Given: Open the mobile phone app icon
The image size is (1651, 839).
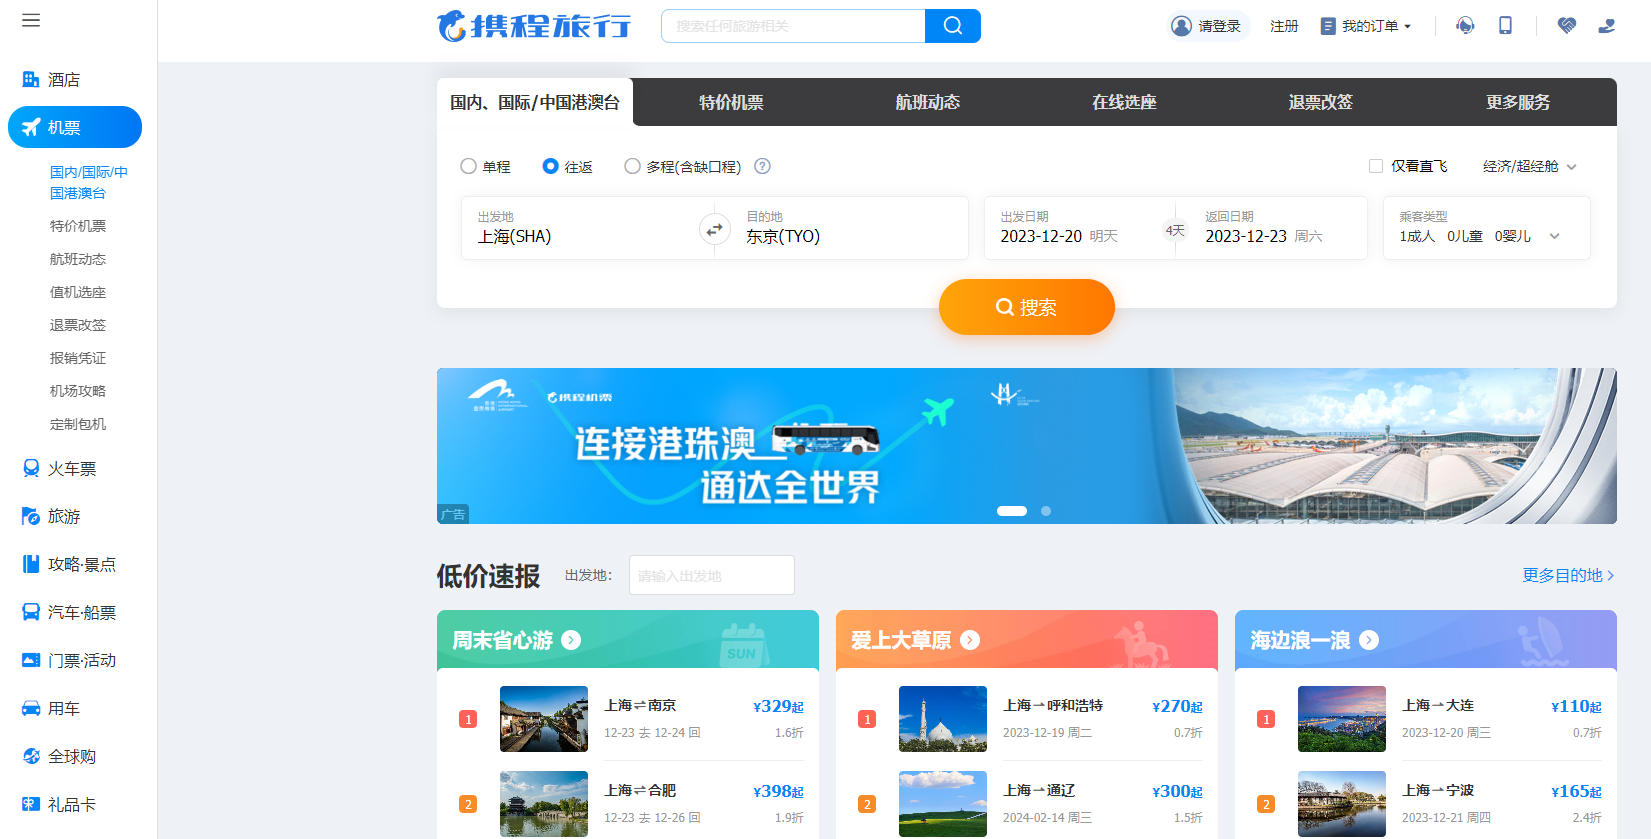Looking at the screenshot, I should [x=1505, y=26].
